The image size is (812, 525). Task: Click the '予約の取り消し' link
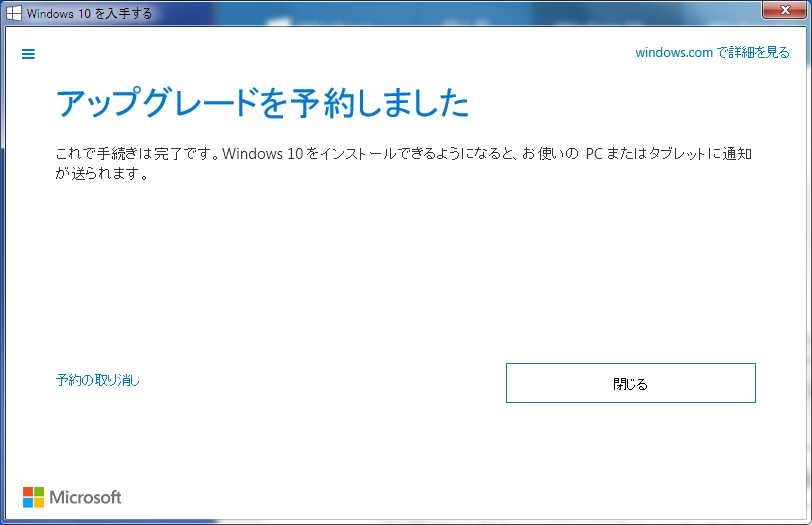[x=98, y=380]
